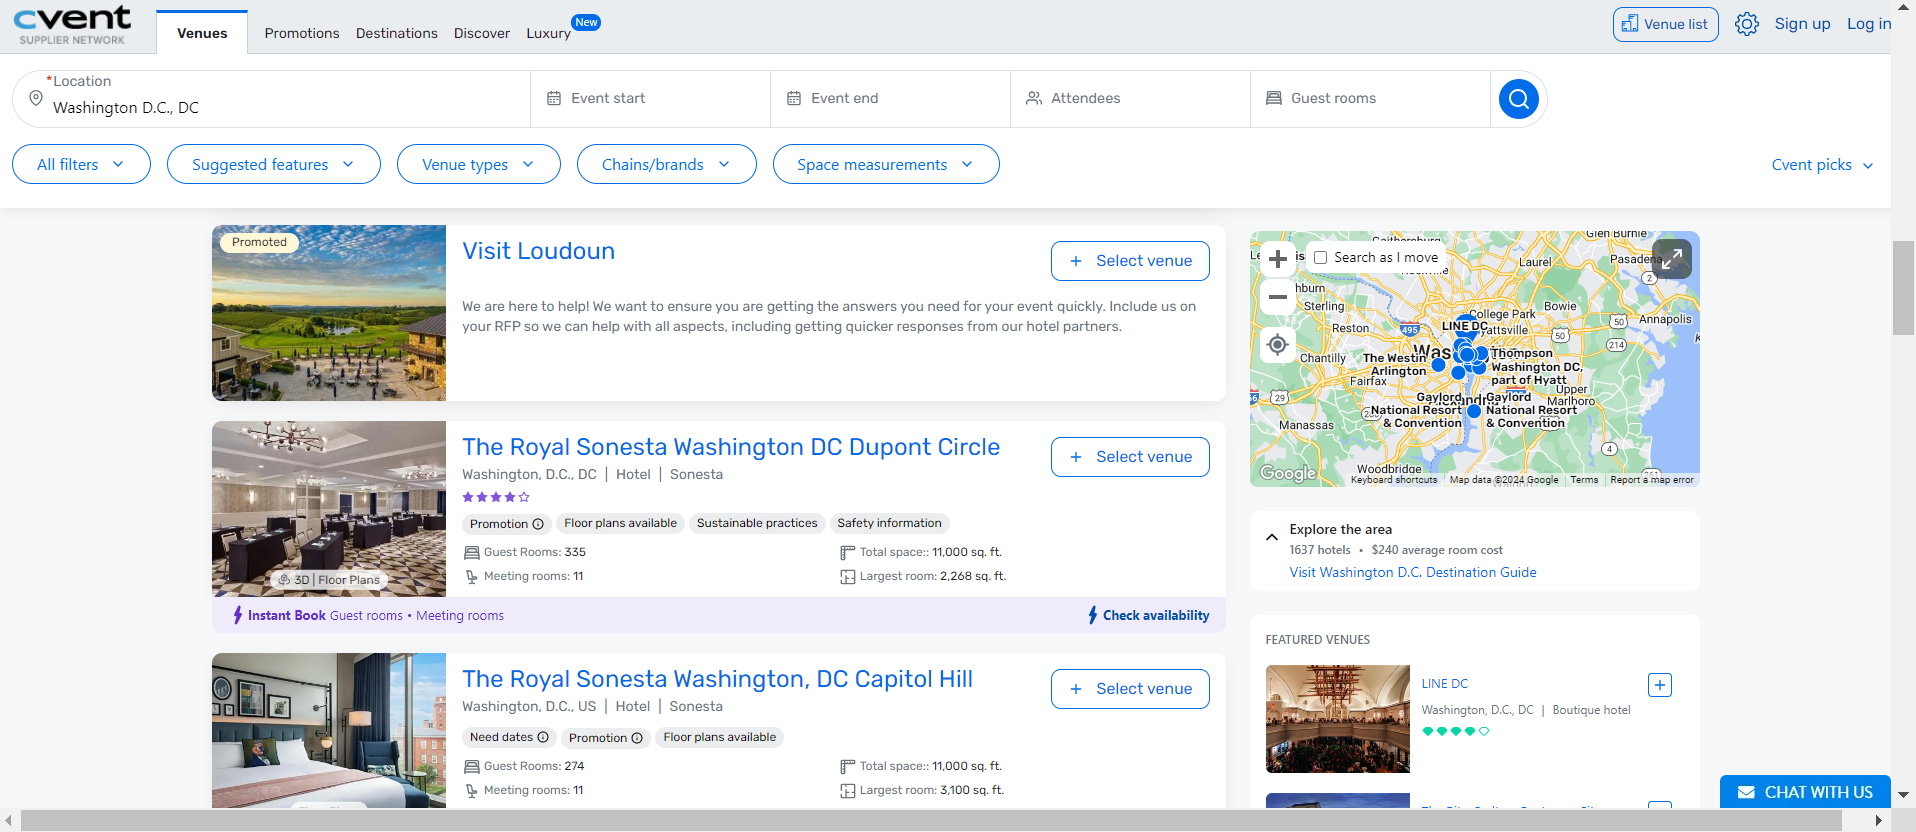Click the Event end calendar icon
The width and height of the screenshot is (1916, 832).
coord(794,98)
